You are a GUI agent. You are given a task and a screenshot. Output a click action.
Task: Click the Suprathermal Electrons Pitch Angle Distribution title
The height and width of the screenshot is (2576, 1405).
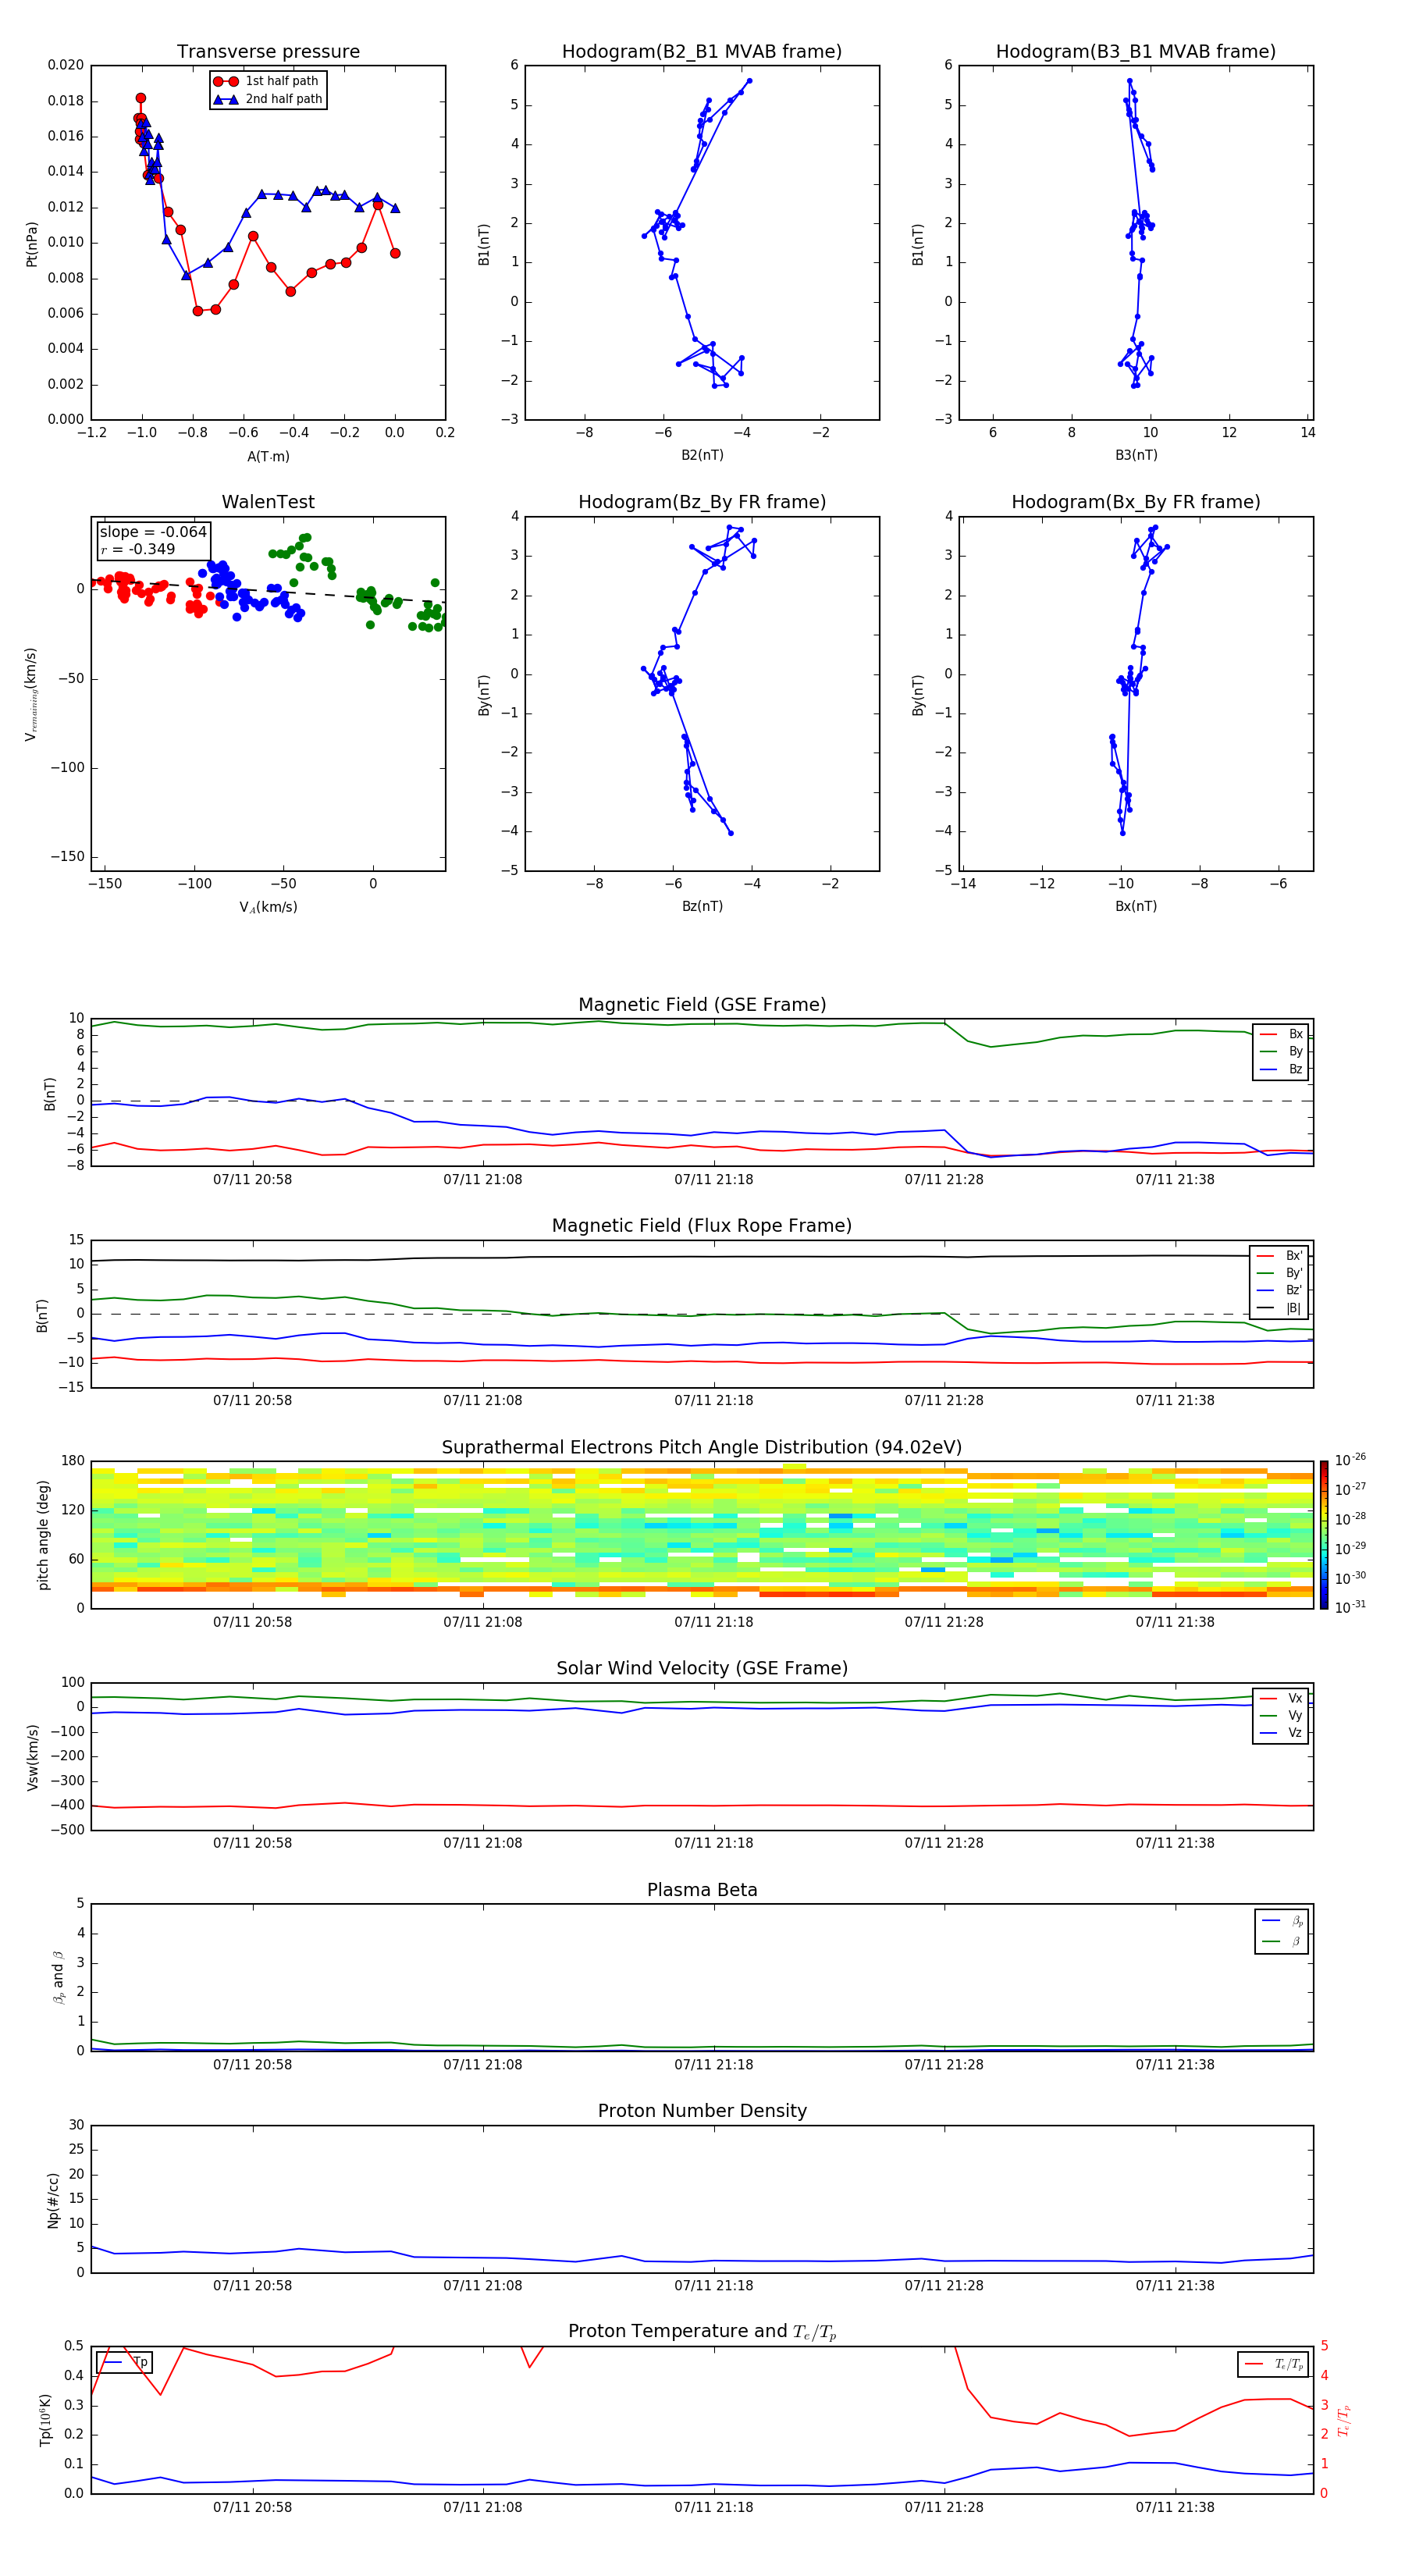tap(702, 1448)
